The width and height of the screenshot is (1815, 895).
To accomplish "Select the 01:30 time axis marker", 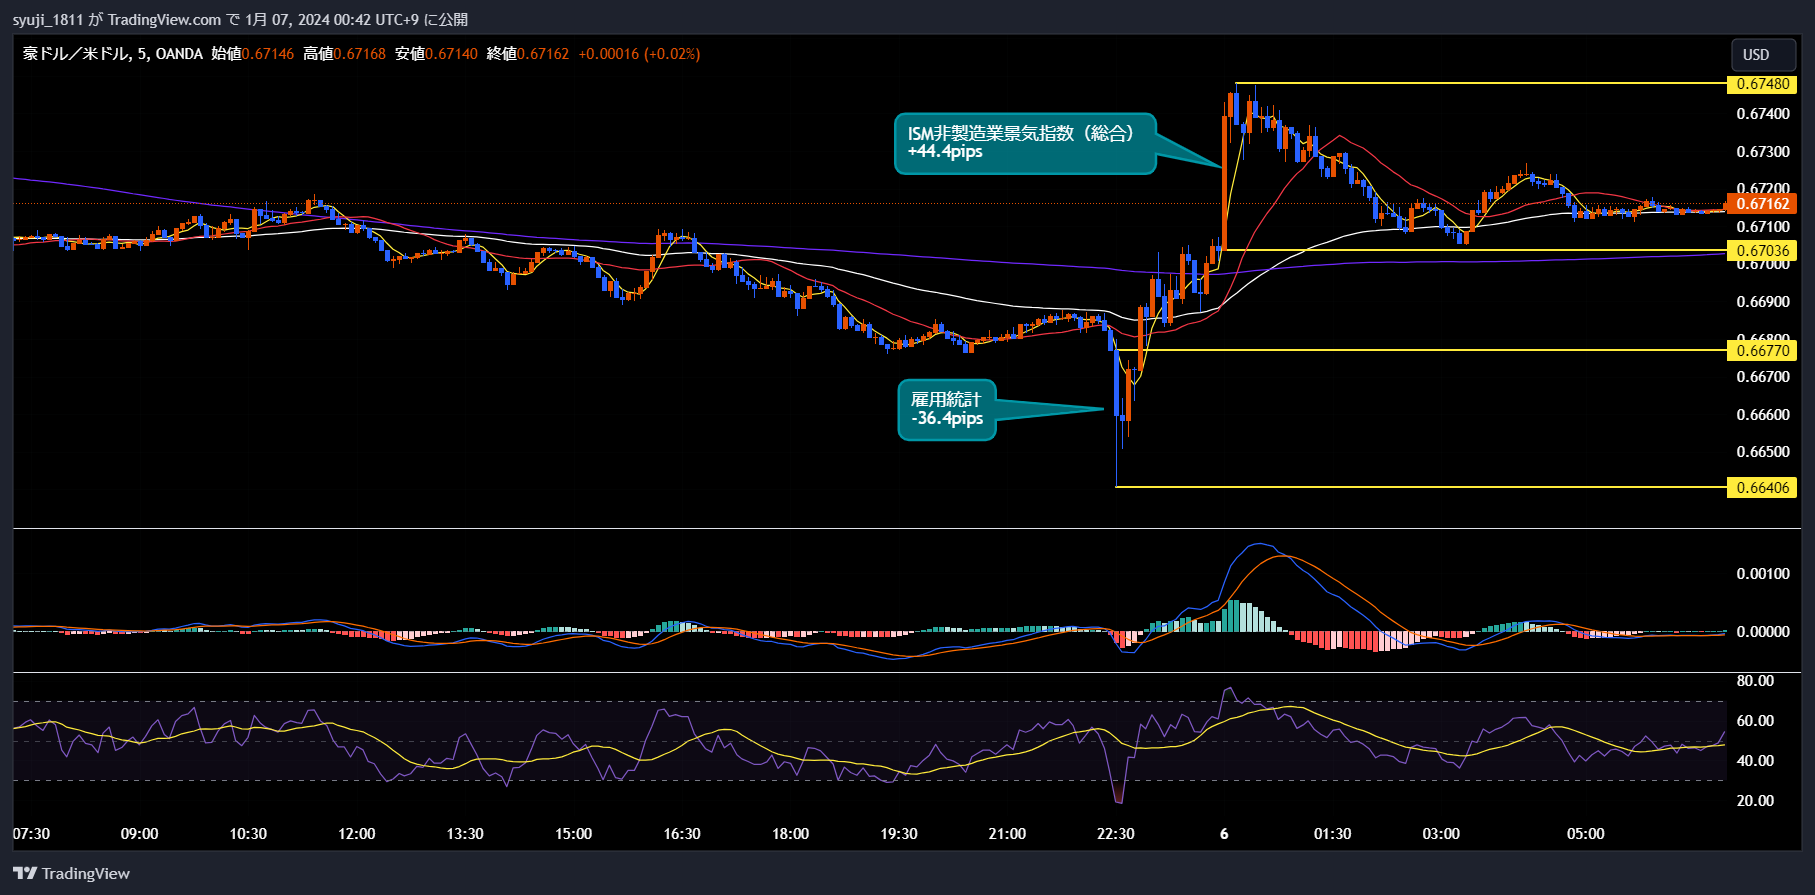I will coord(1332,834).
